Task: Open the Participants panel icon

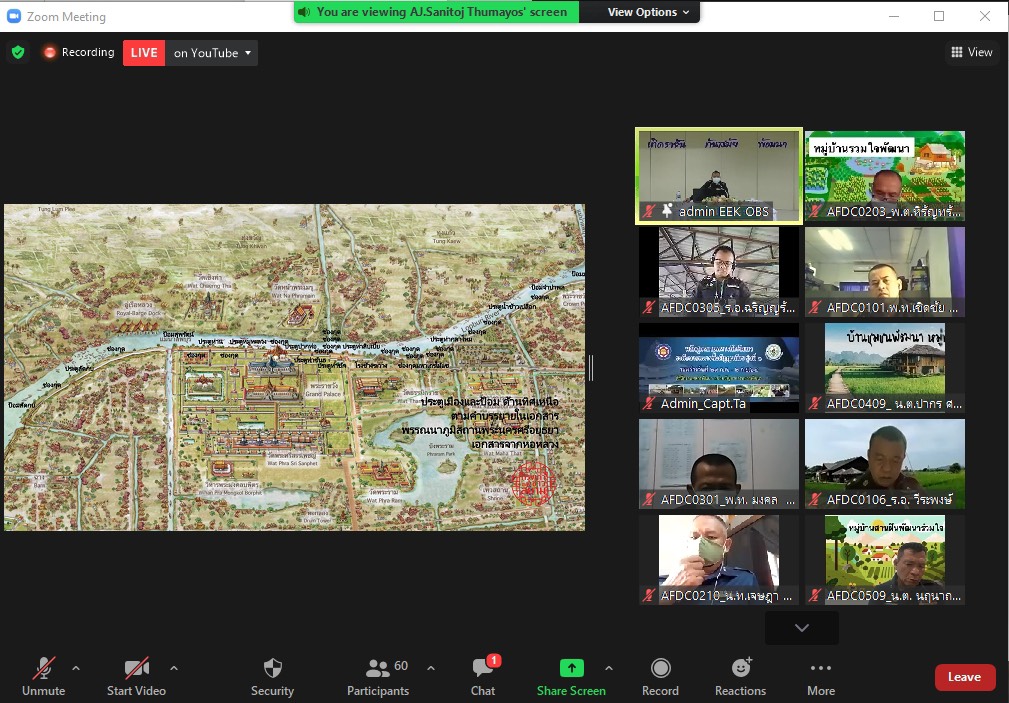Action: tap(377, 669)
